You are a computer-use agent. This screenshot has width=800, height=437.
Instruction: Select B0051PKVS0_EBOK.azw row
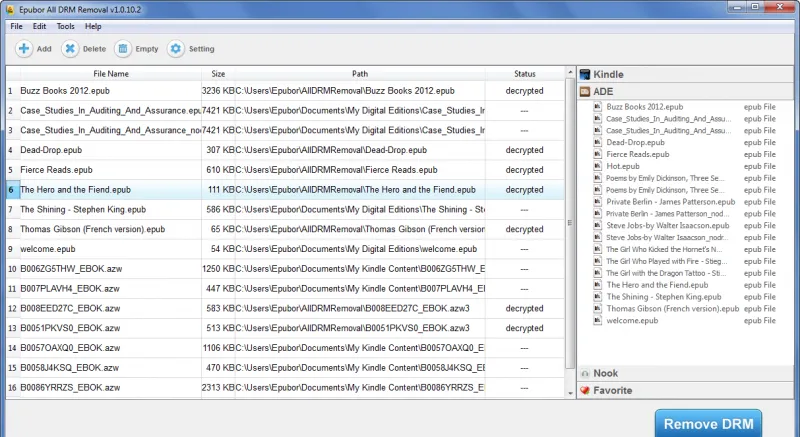[285, 328]
